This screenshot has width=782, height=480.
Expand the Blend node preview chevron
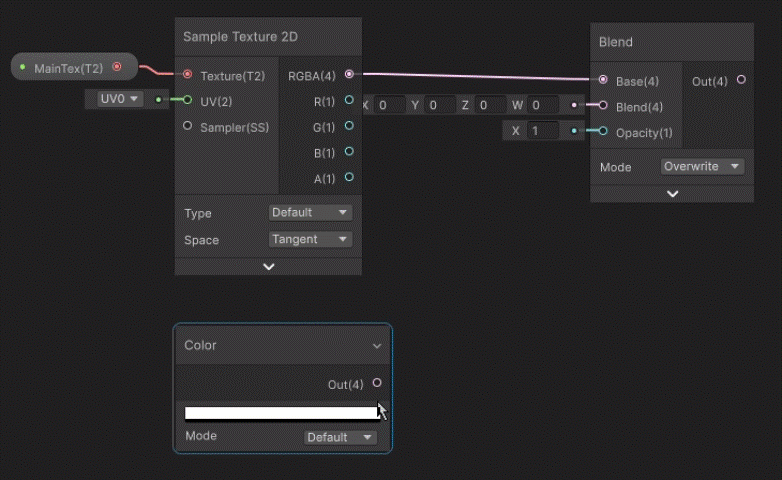click(672, 194)
